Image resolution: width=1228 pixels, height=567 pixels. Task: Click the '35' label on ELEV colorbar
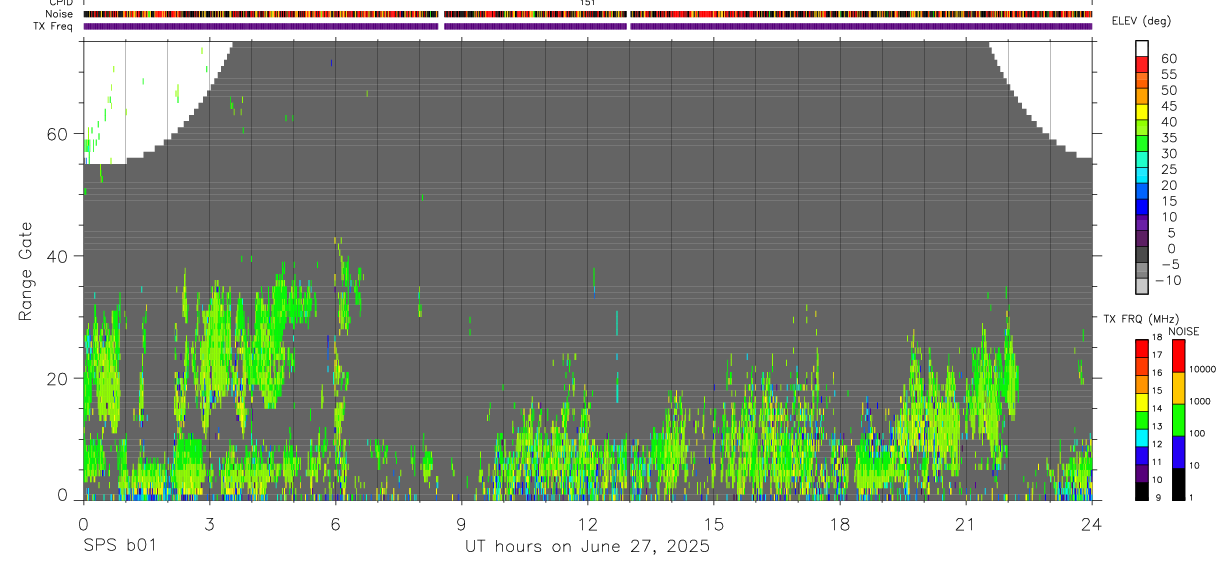click(1168, 138)
